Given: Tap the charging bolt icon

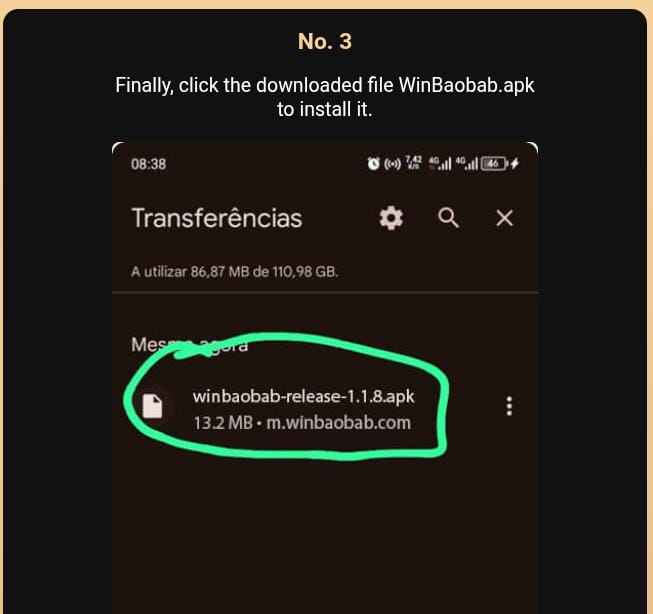Looking at the screenshot, I should pyautogui.click(x=515, y=163).
